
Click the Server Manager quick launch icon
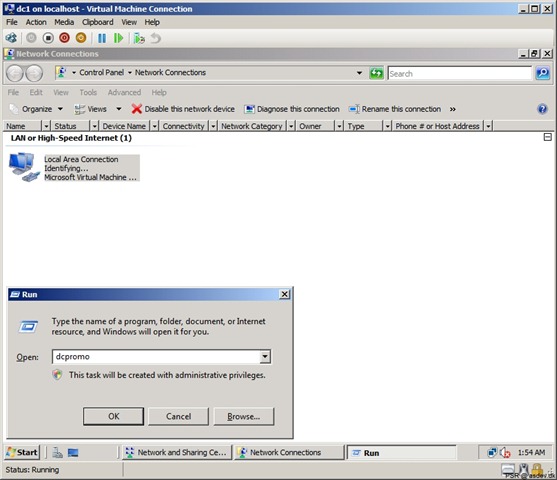coord(57,453)
